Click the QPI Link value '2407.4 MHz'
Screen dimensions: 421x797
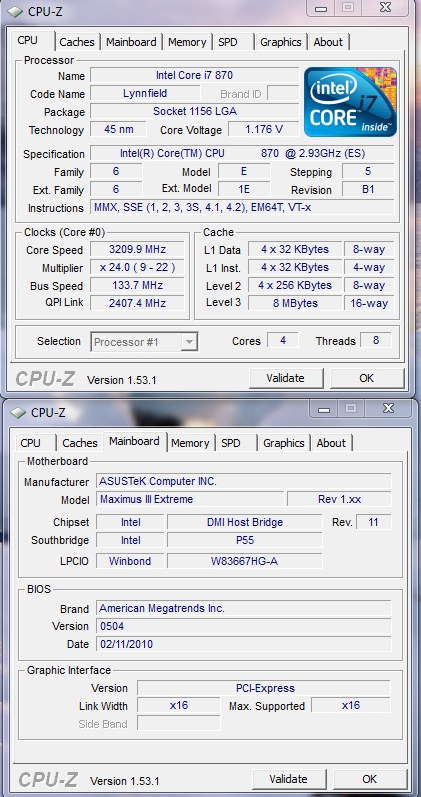[x=137, y=303]
